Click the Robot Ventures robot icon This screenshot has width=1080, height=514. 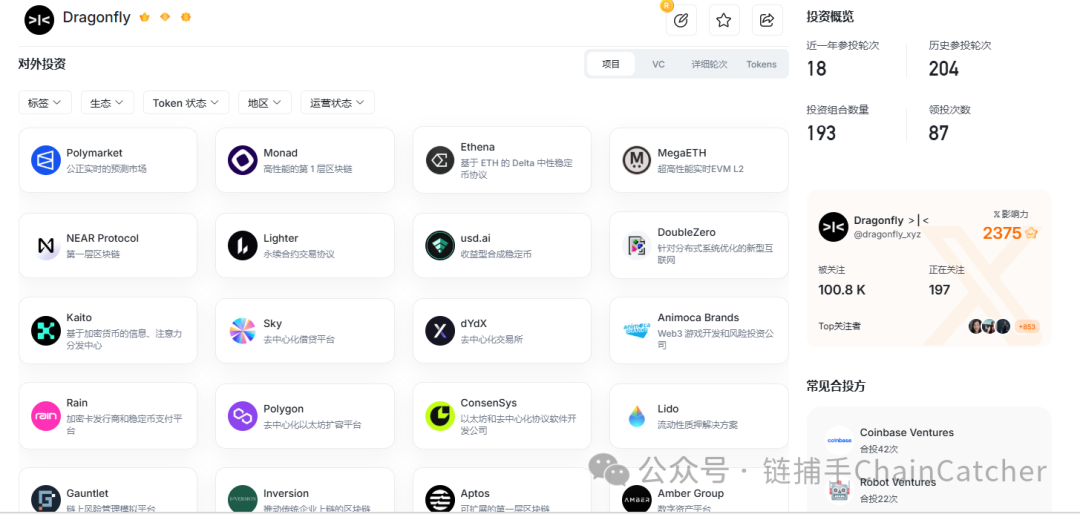[x=839, y=490]
